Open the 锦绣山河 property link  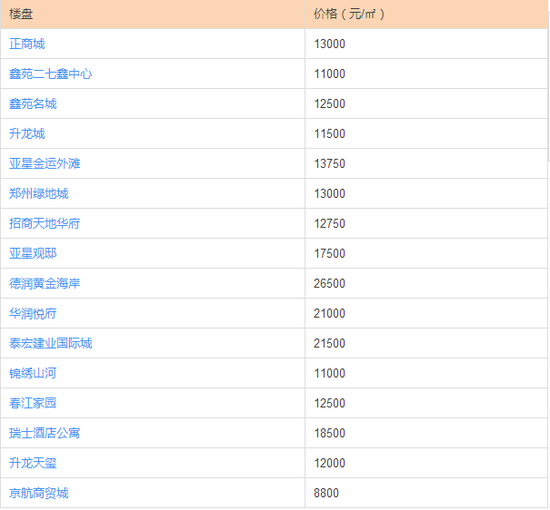[33, 373]
